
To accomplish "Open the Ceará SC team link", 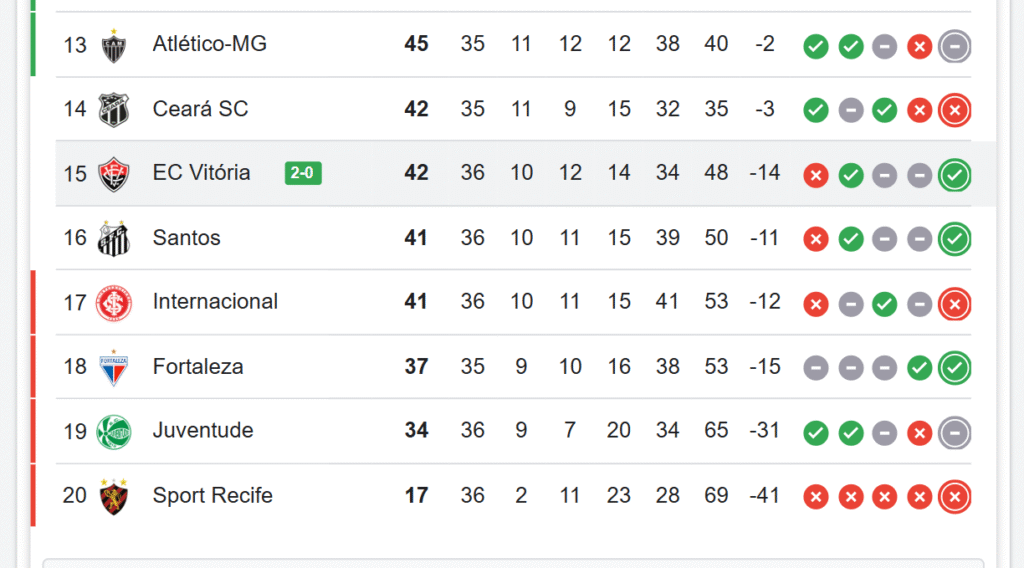I will (200, 109).
